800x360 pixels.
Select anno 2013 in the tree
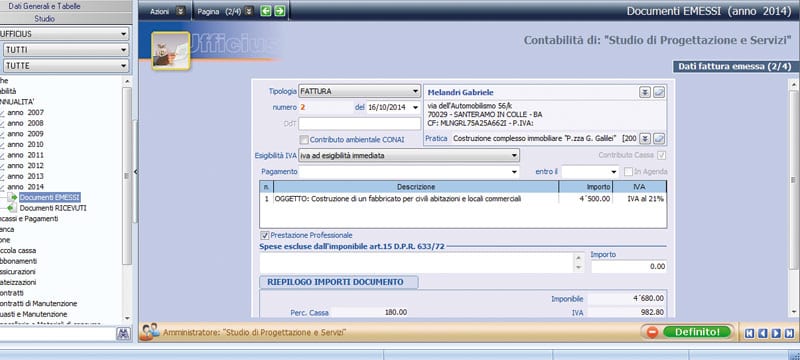(x=26, y=176)
